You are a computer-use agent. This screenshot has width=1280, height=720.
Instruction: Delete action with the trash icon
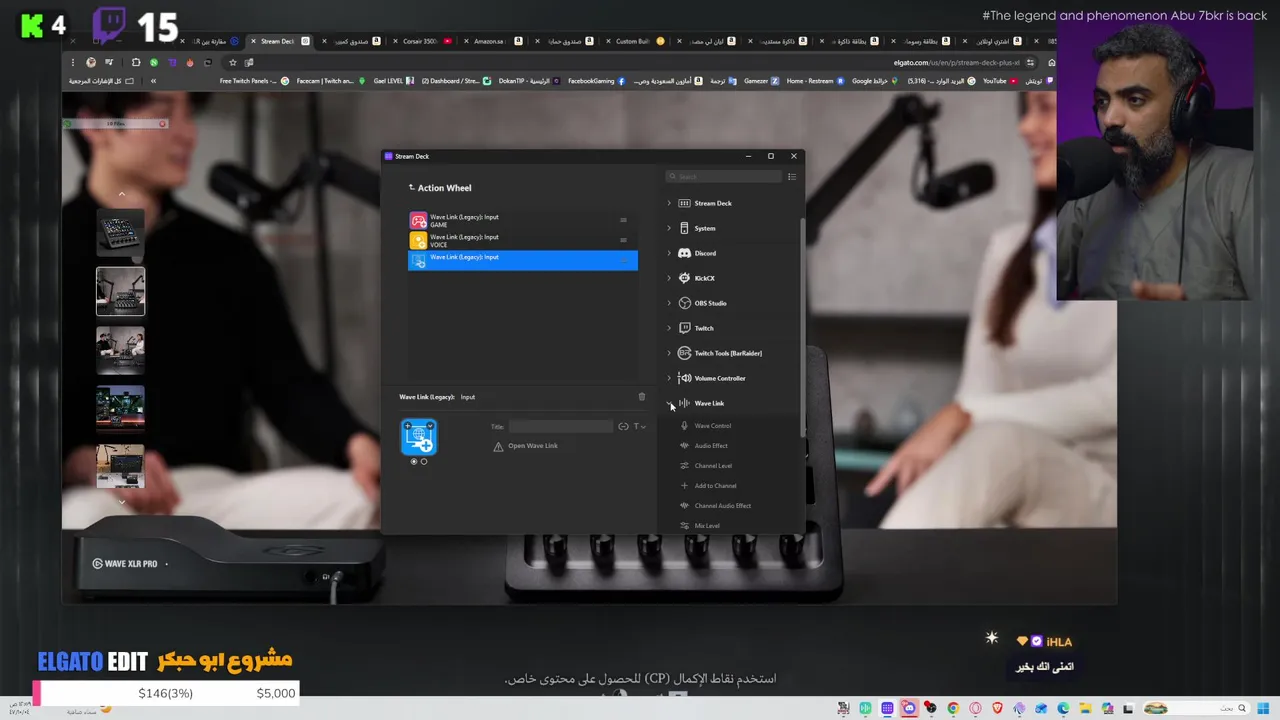[x=642, y=397]
